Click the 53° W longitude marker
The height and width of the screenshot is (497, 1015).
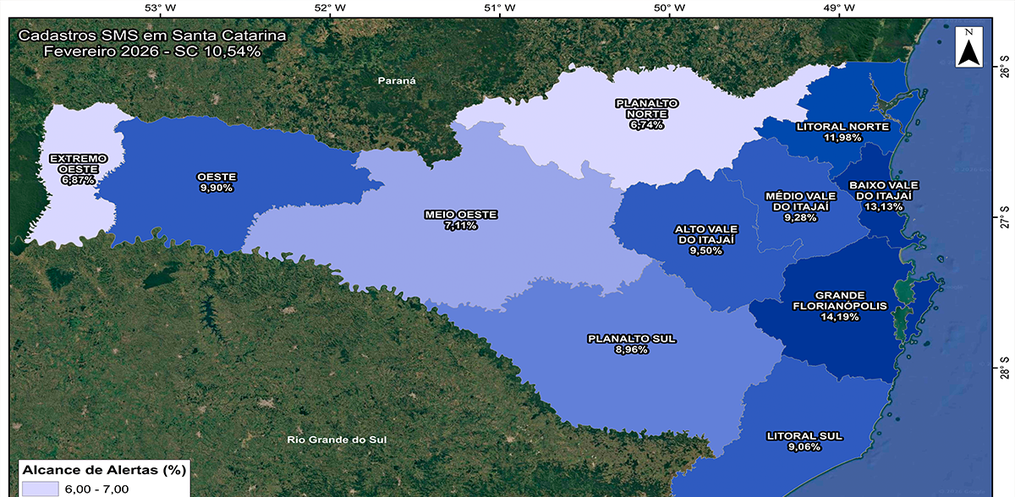(159, 9)
